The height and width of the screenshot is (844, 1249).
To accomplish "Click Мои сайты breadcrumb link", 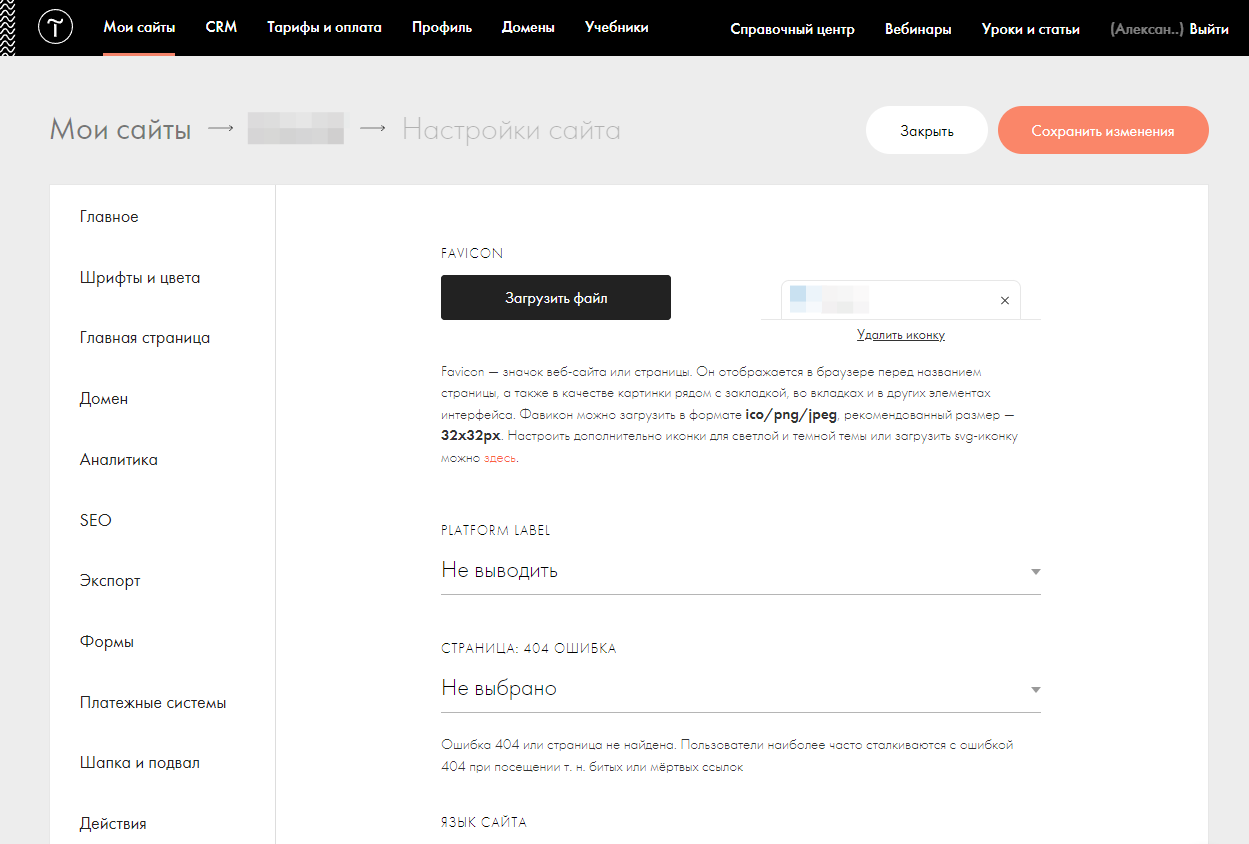I will click(120, 130).
